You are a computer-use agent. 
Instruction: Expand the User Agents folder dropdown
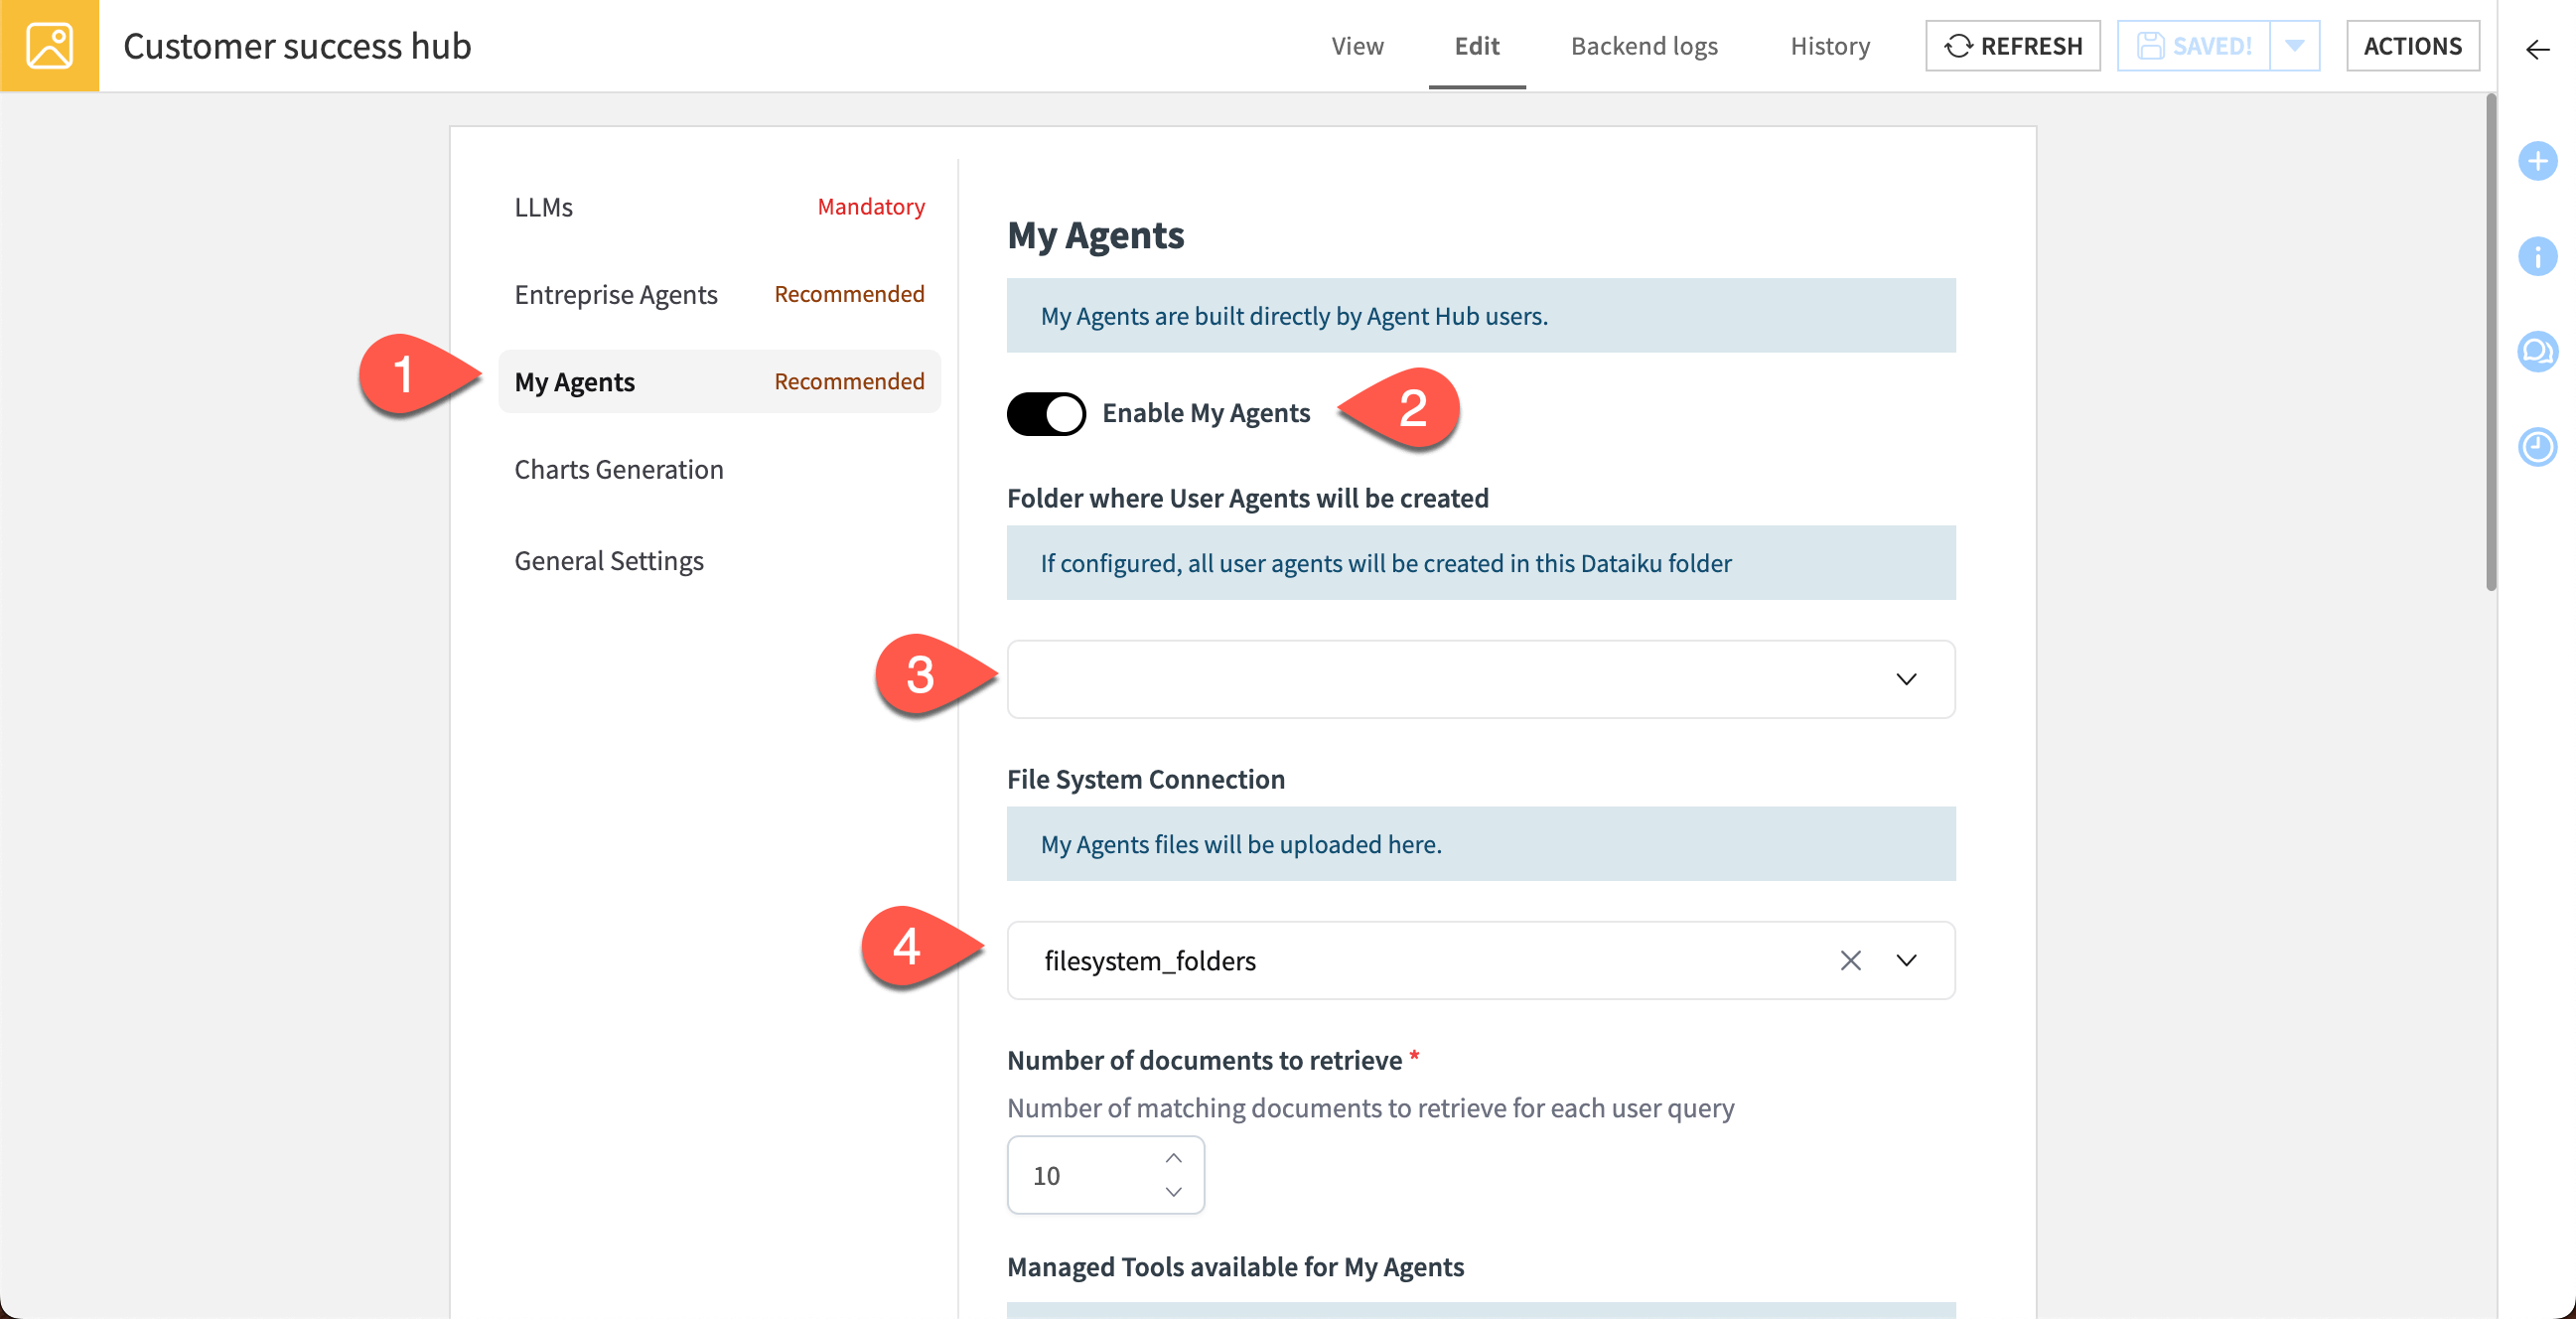coord(1905,679)
